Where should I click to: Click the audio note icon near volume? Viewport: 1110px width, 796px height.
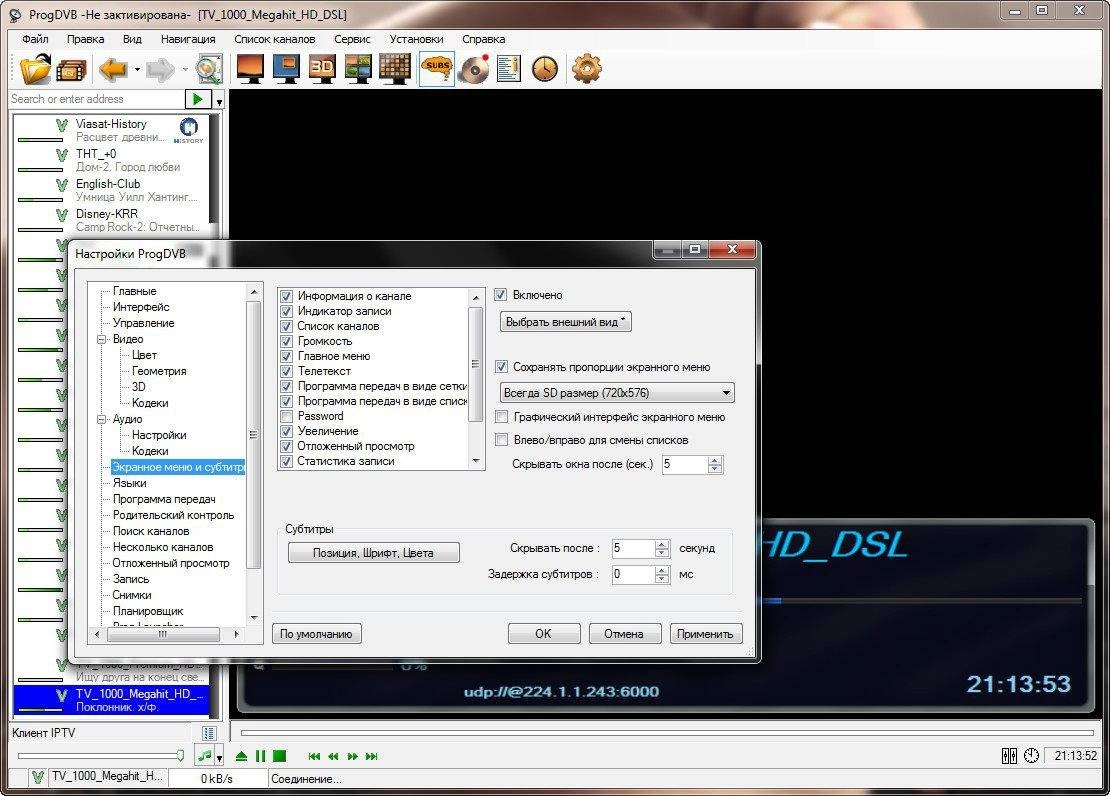[205, 756]
